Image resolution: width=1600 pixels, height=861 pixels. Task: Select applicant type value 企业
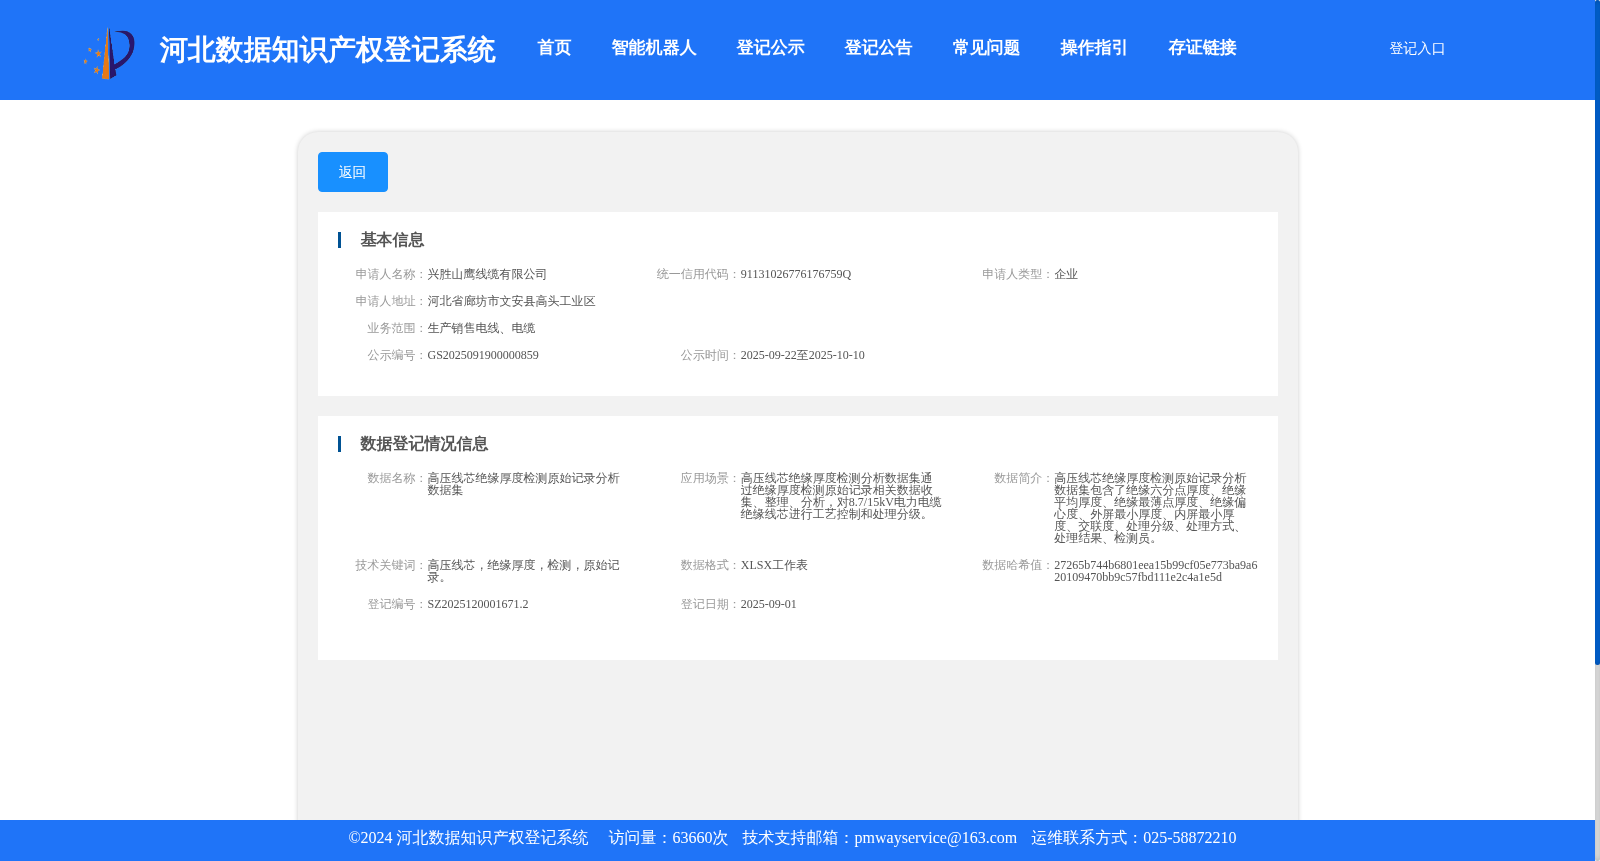[1066, 274]
